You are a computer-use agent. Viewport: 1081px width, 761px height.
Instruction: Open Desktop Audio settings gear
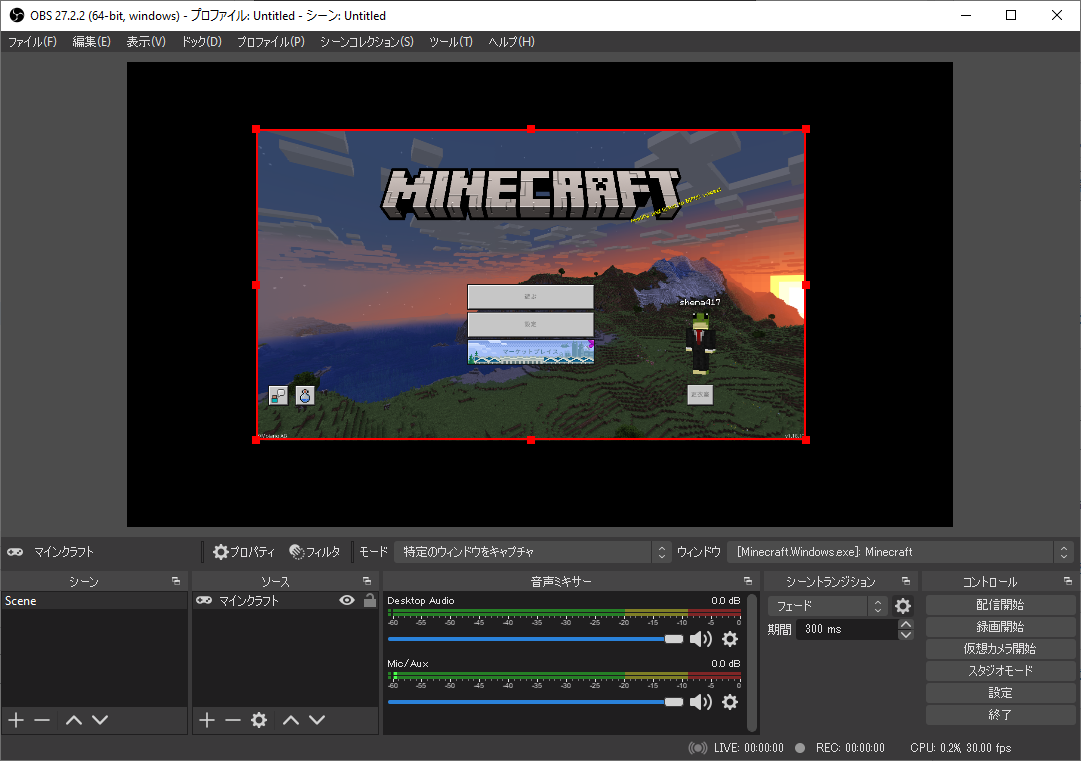pyautogui.click(x=730, y=639)
